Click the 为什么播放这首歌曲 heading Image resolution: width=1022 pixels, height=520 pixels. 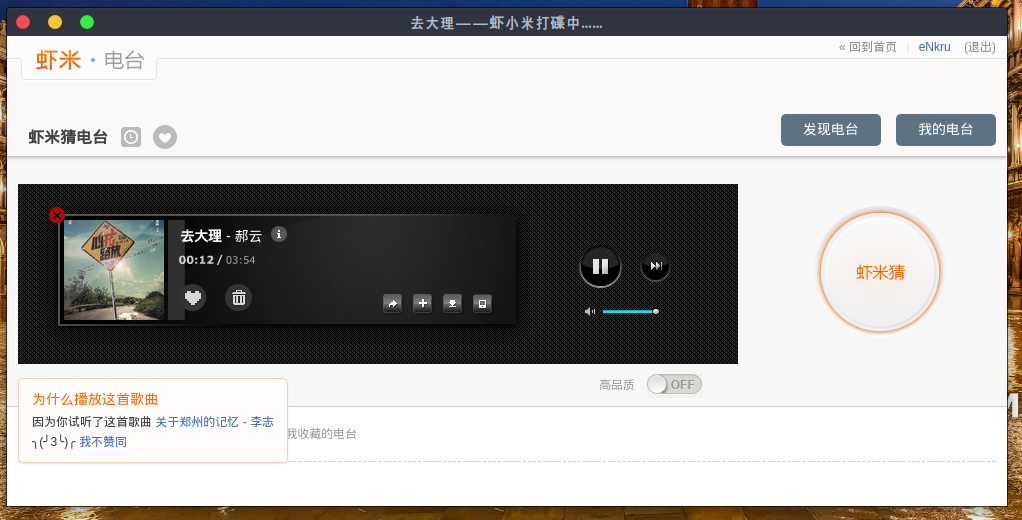click(95, 399)
